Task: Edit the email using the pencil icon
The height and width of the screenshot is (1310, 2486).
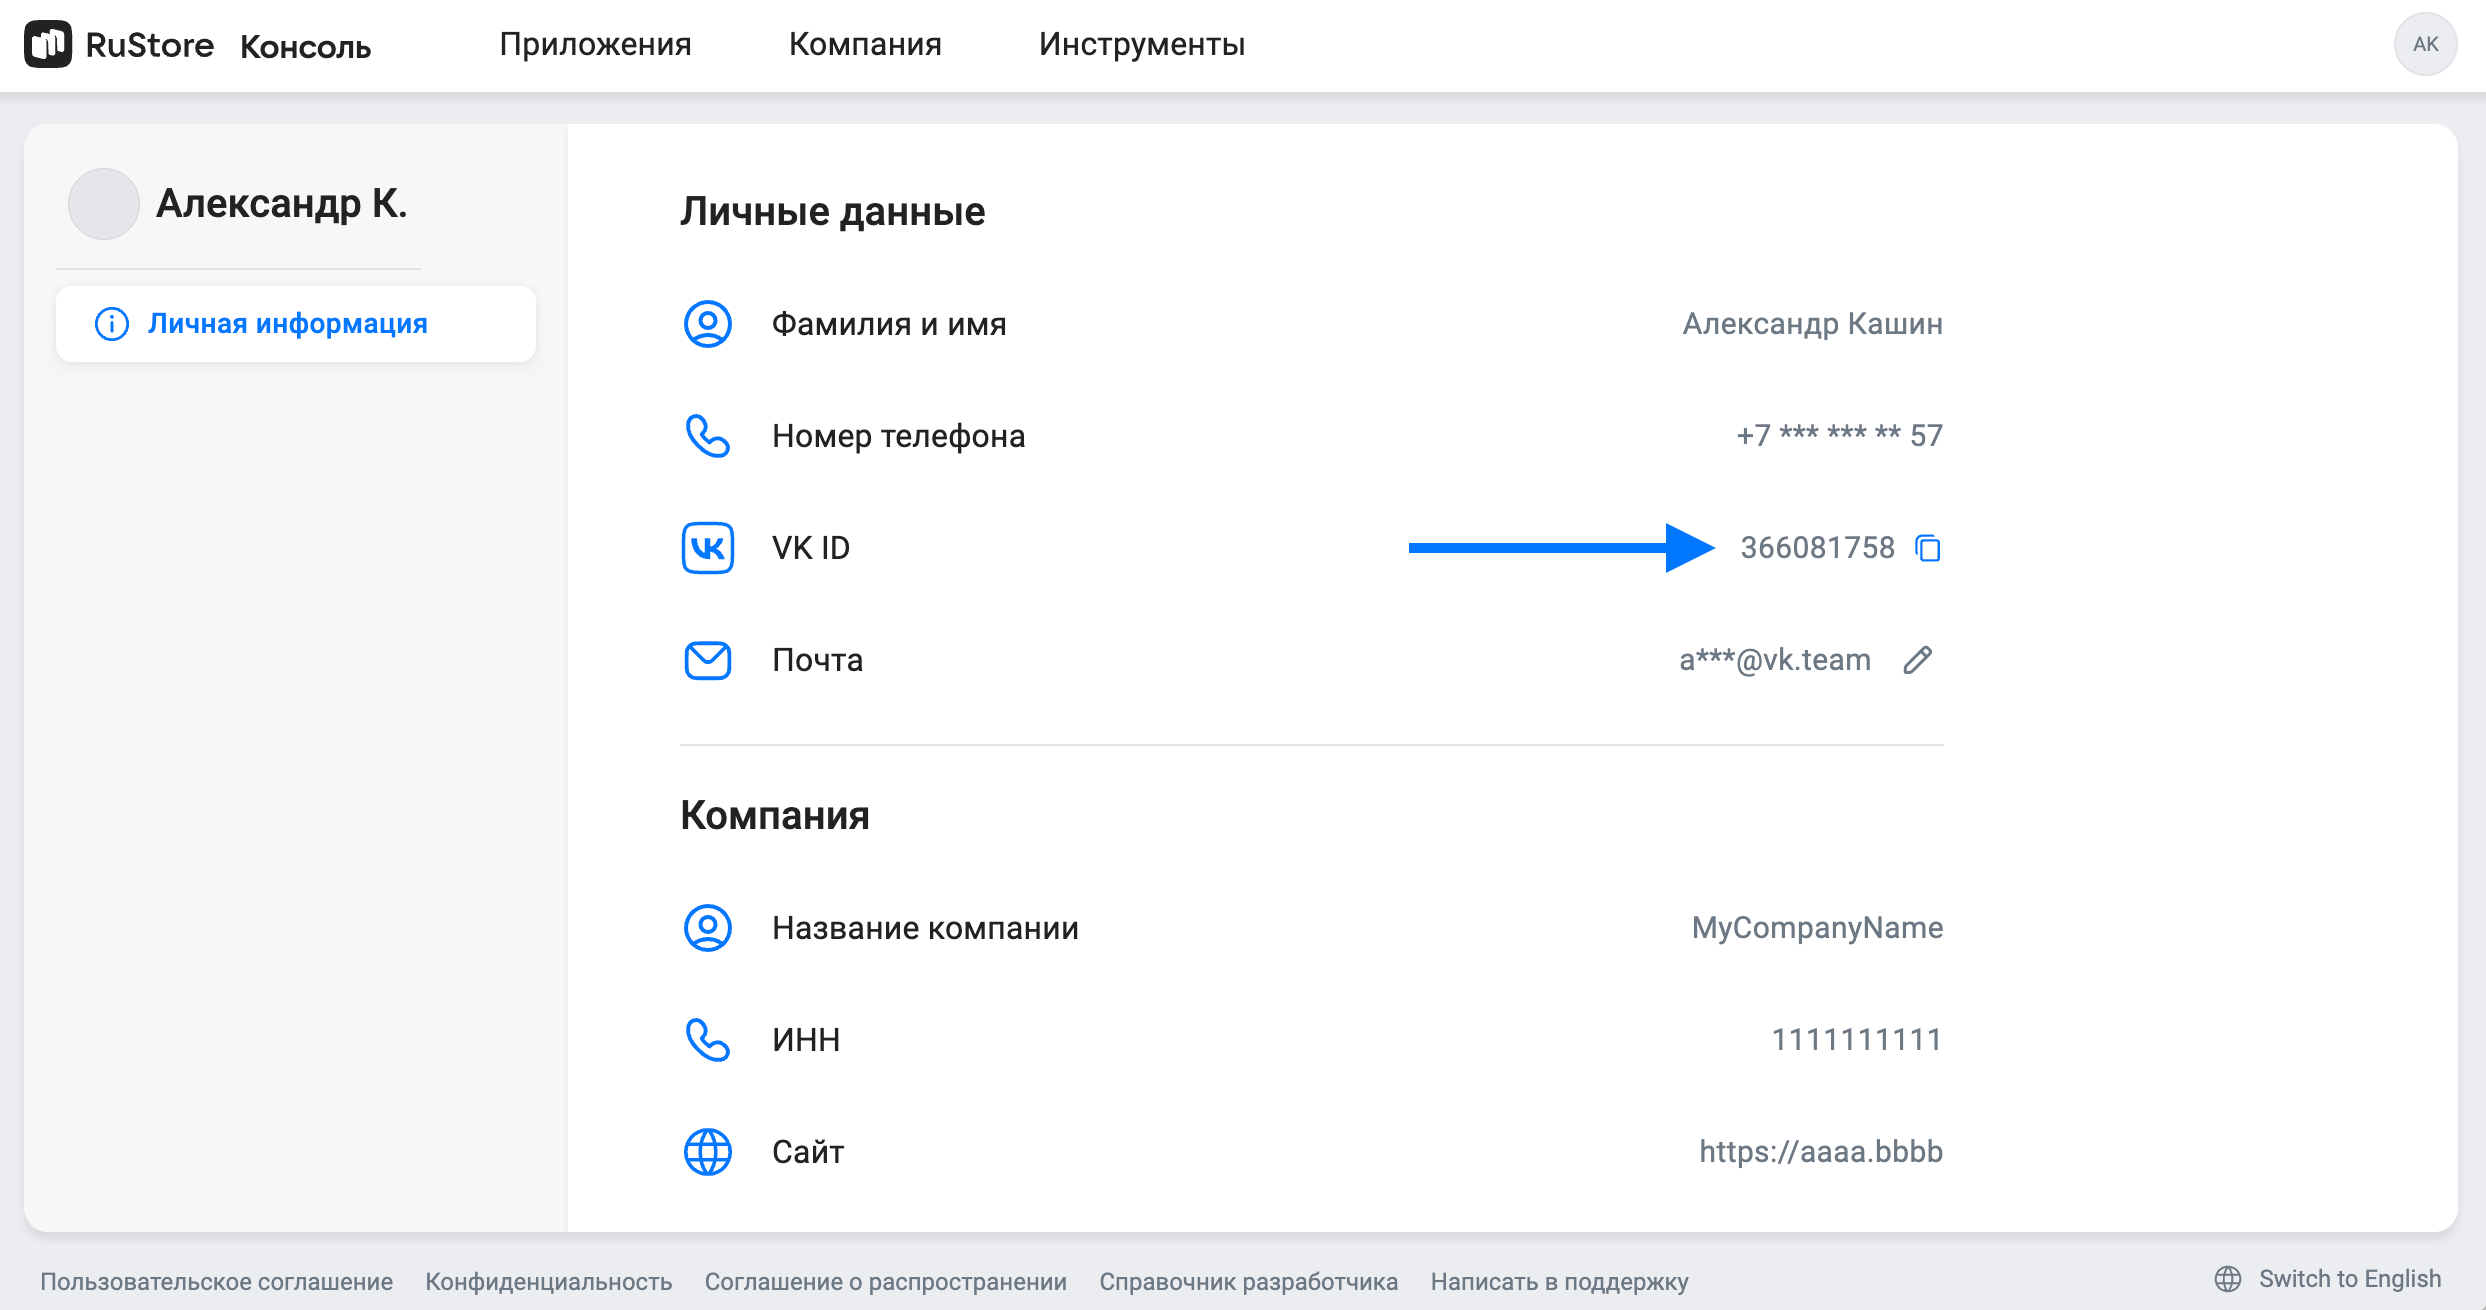Action: 1919,660
